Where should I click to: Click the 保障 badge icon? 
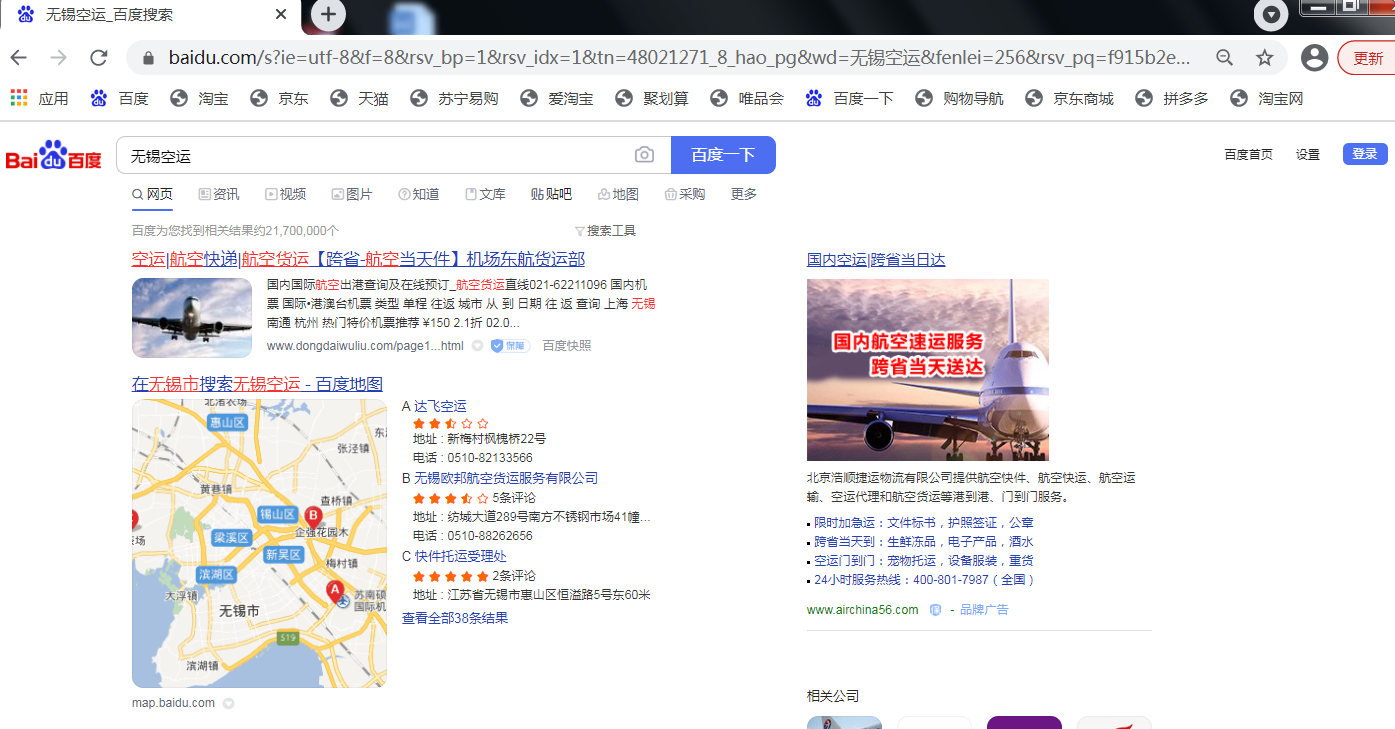(x=510, y=346)
